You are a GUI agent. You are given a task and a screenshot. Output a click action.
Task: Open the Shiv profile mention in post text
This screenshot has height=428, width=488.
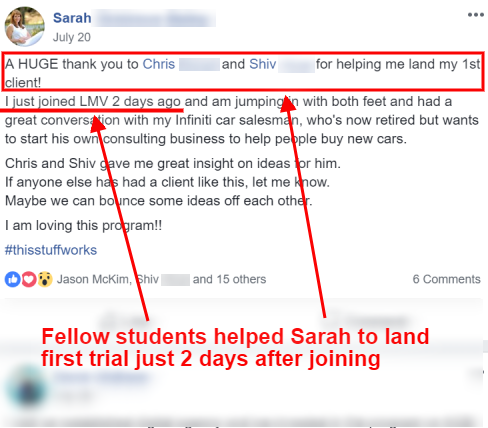[263, 64]
